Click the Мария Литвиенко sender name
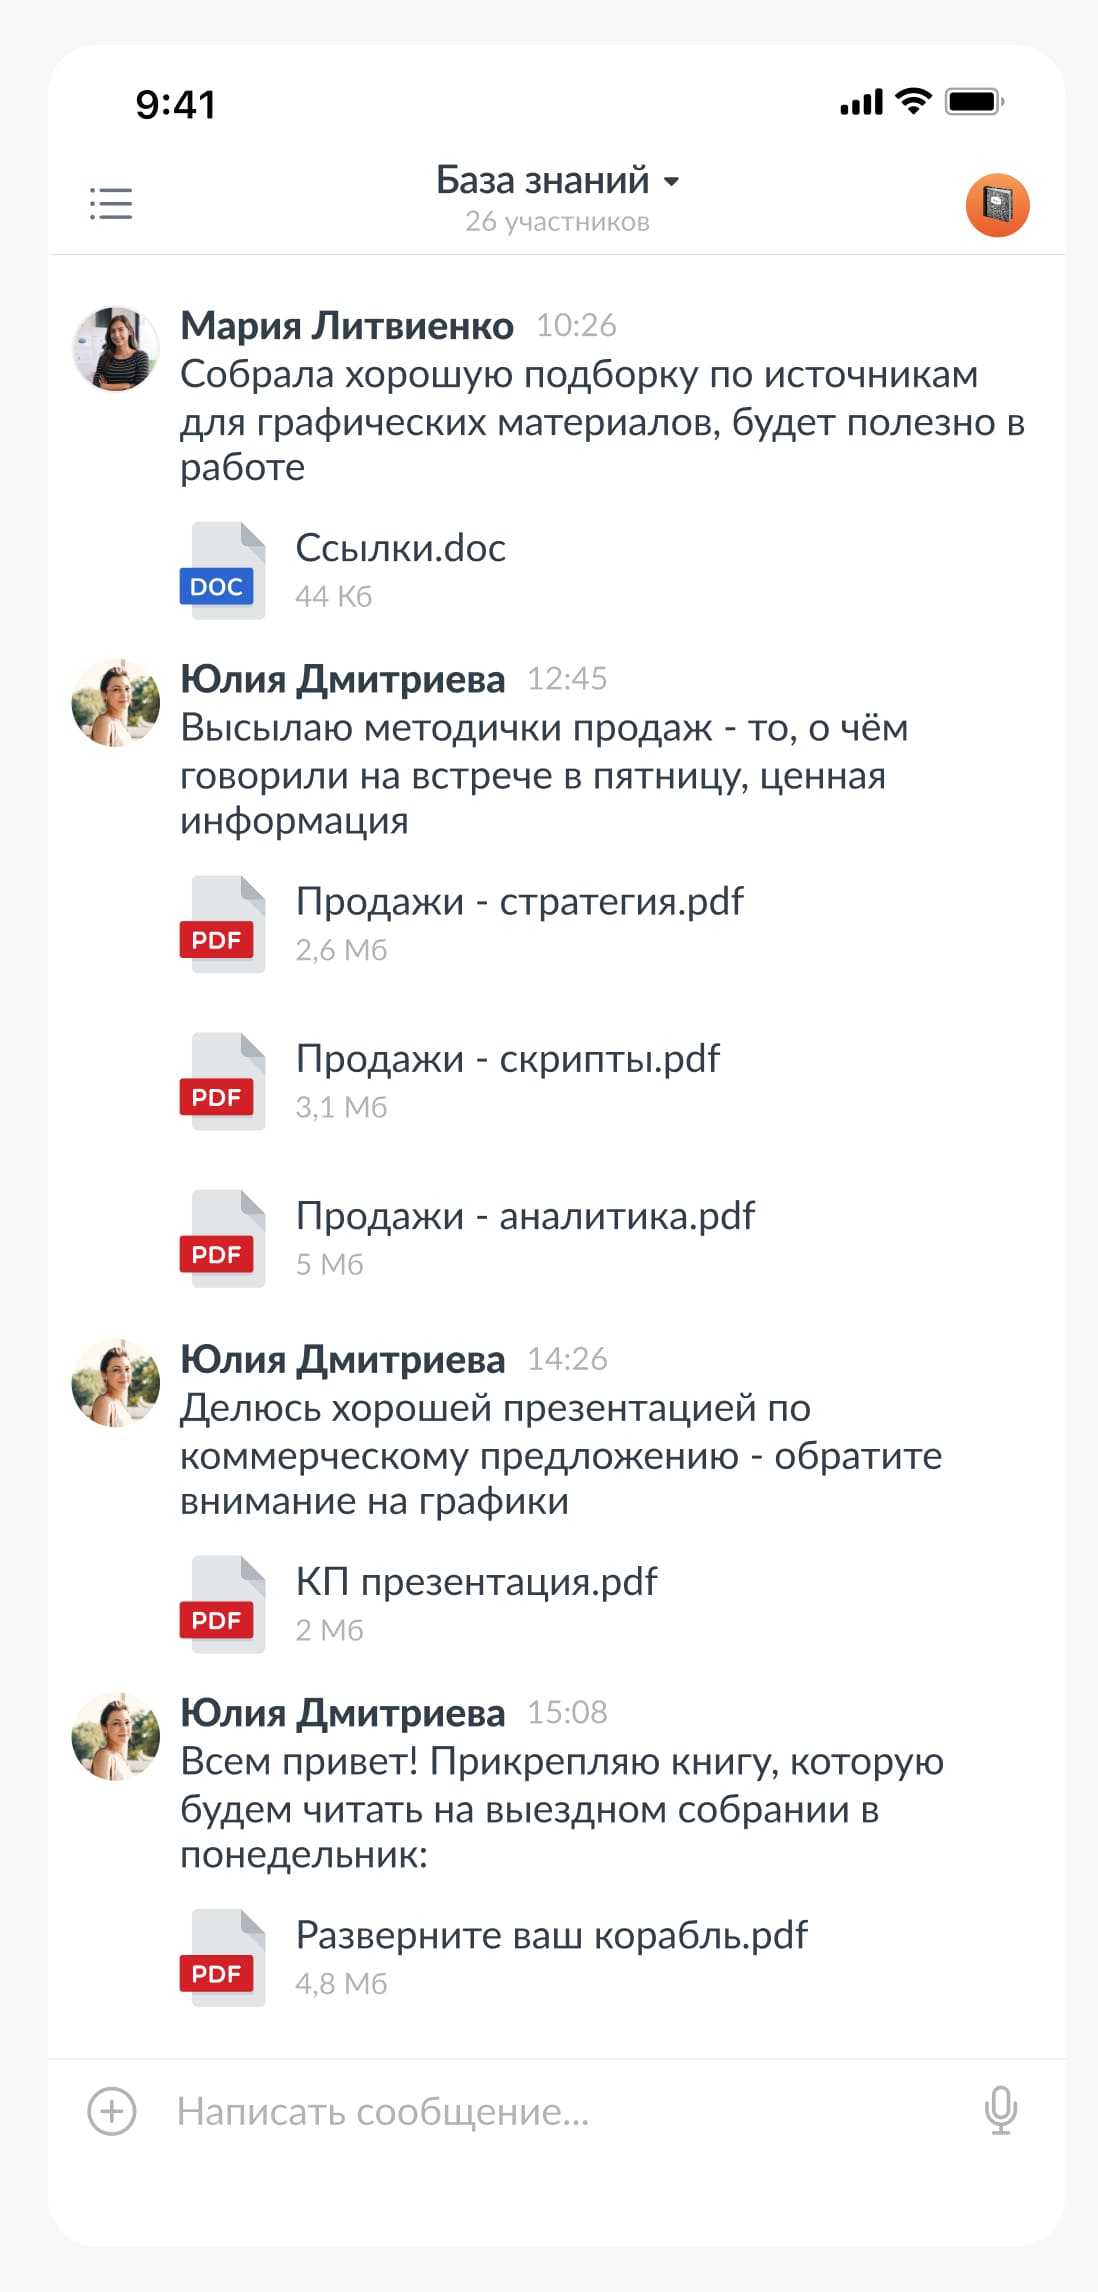This screenshot has width=1098, height=2292. [346, 325]
